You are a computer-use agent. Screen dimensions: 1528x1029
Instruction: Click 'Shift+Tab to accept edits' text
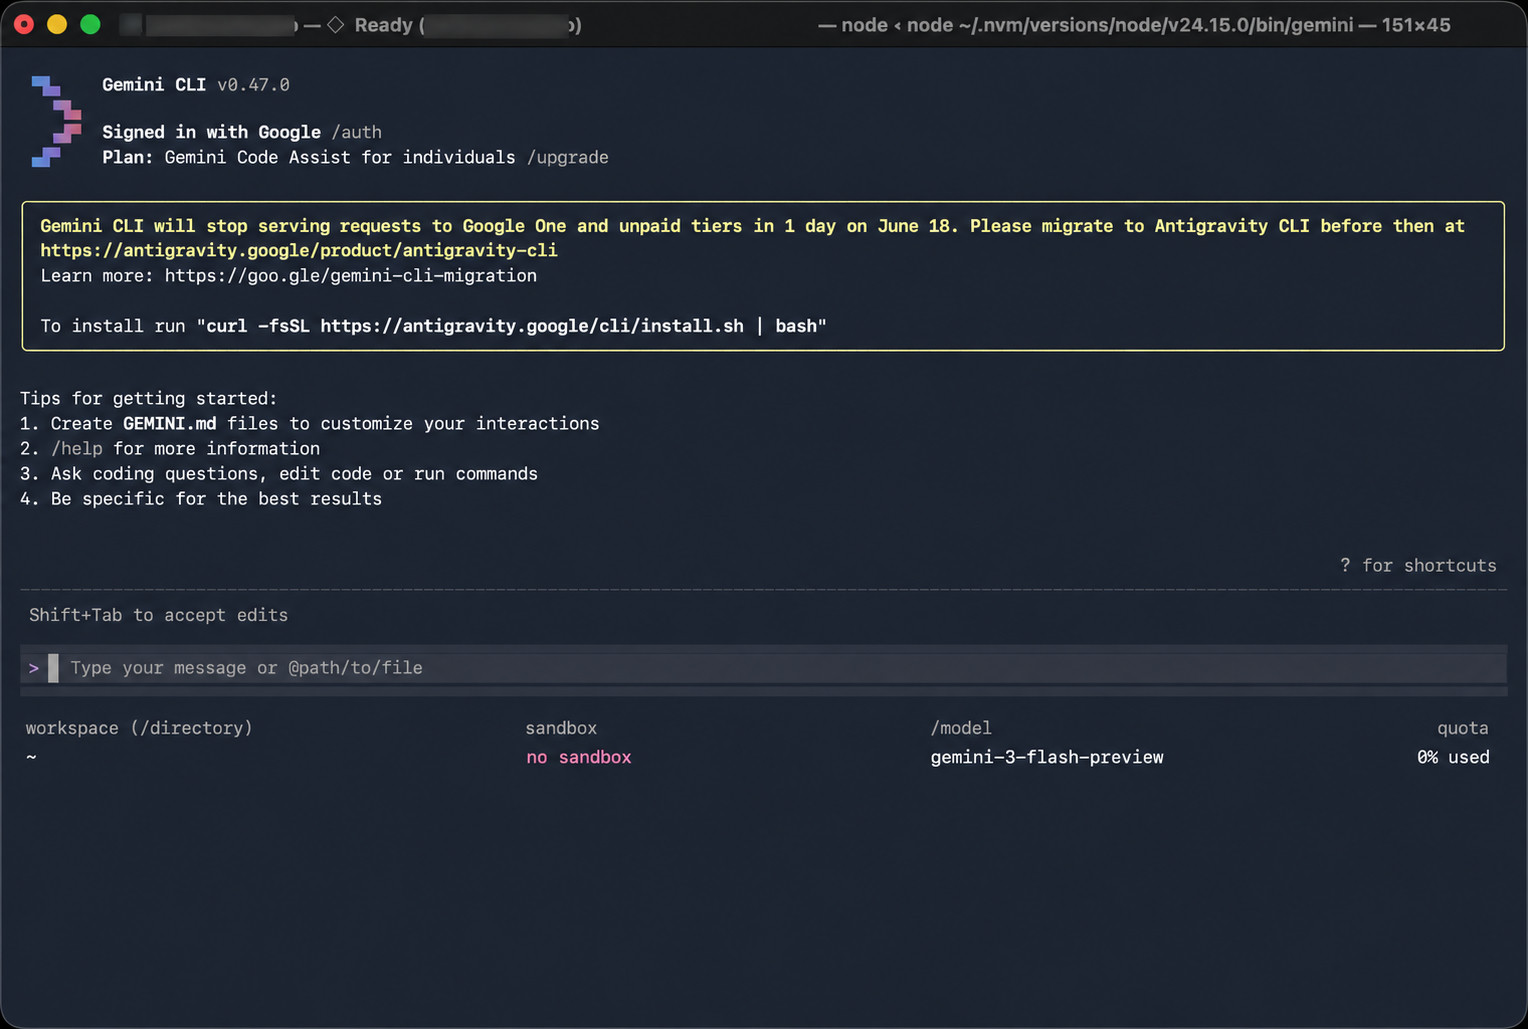point(158,615)
